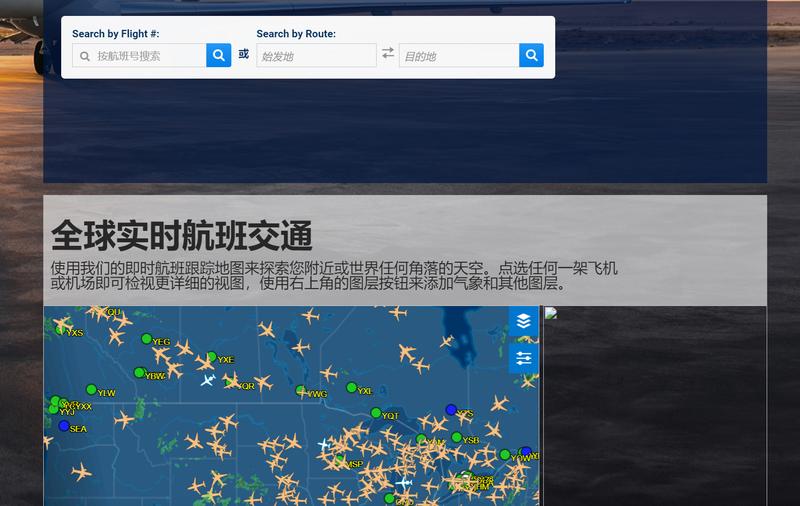Click the heading 全球实时航班交通
The width and height of the screenshot is (800, 506).
182,236
